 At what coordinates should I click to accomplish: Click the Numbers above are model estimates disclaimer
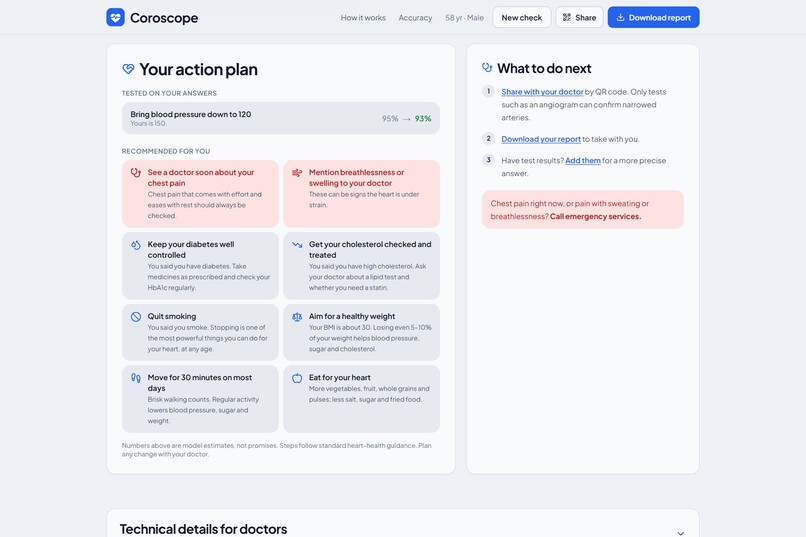coord(277,450)
